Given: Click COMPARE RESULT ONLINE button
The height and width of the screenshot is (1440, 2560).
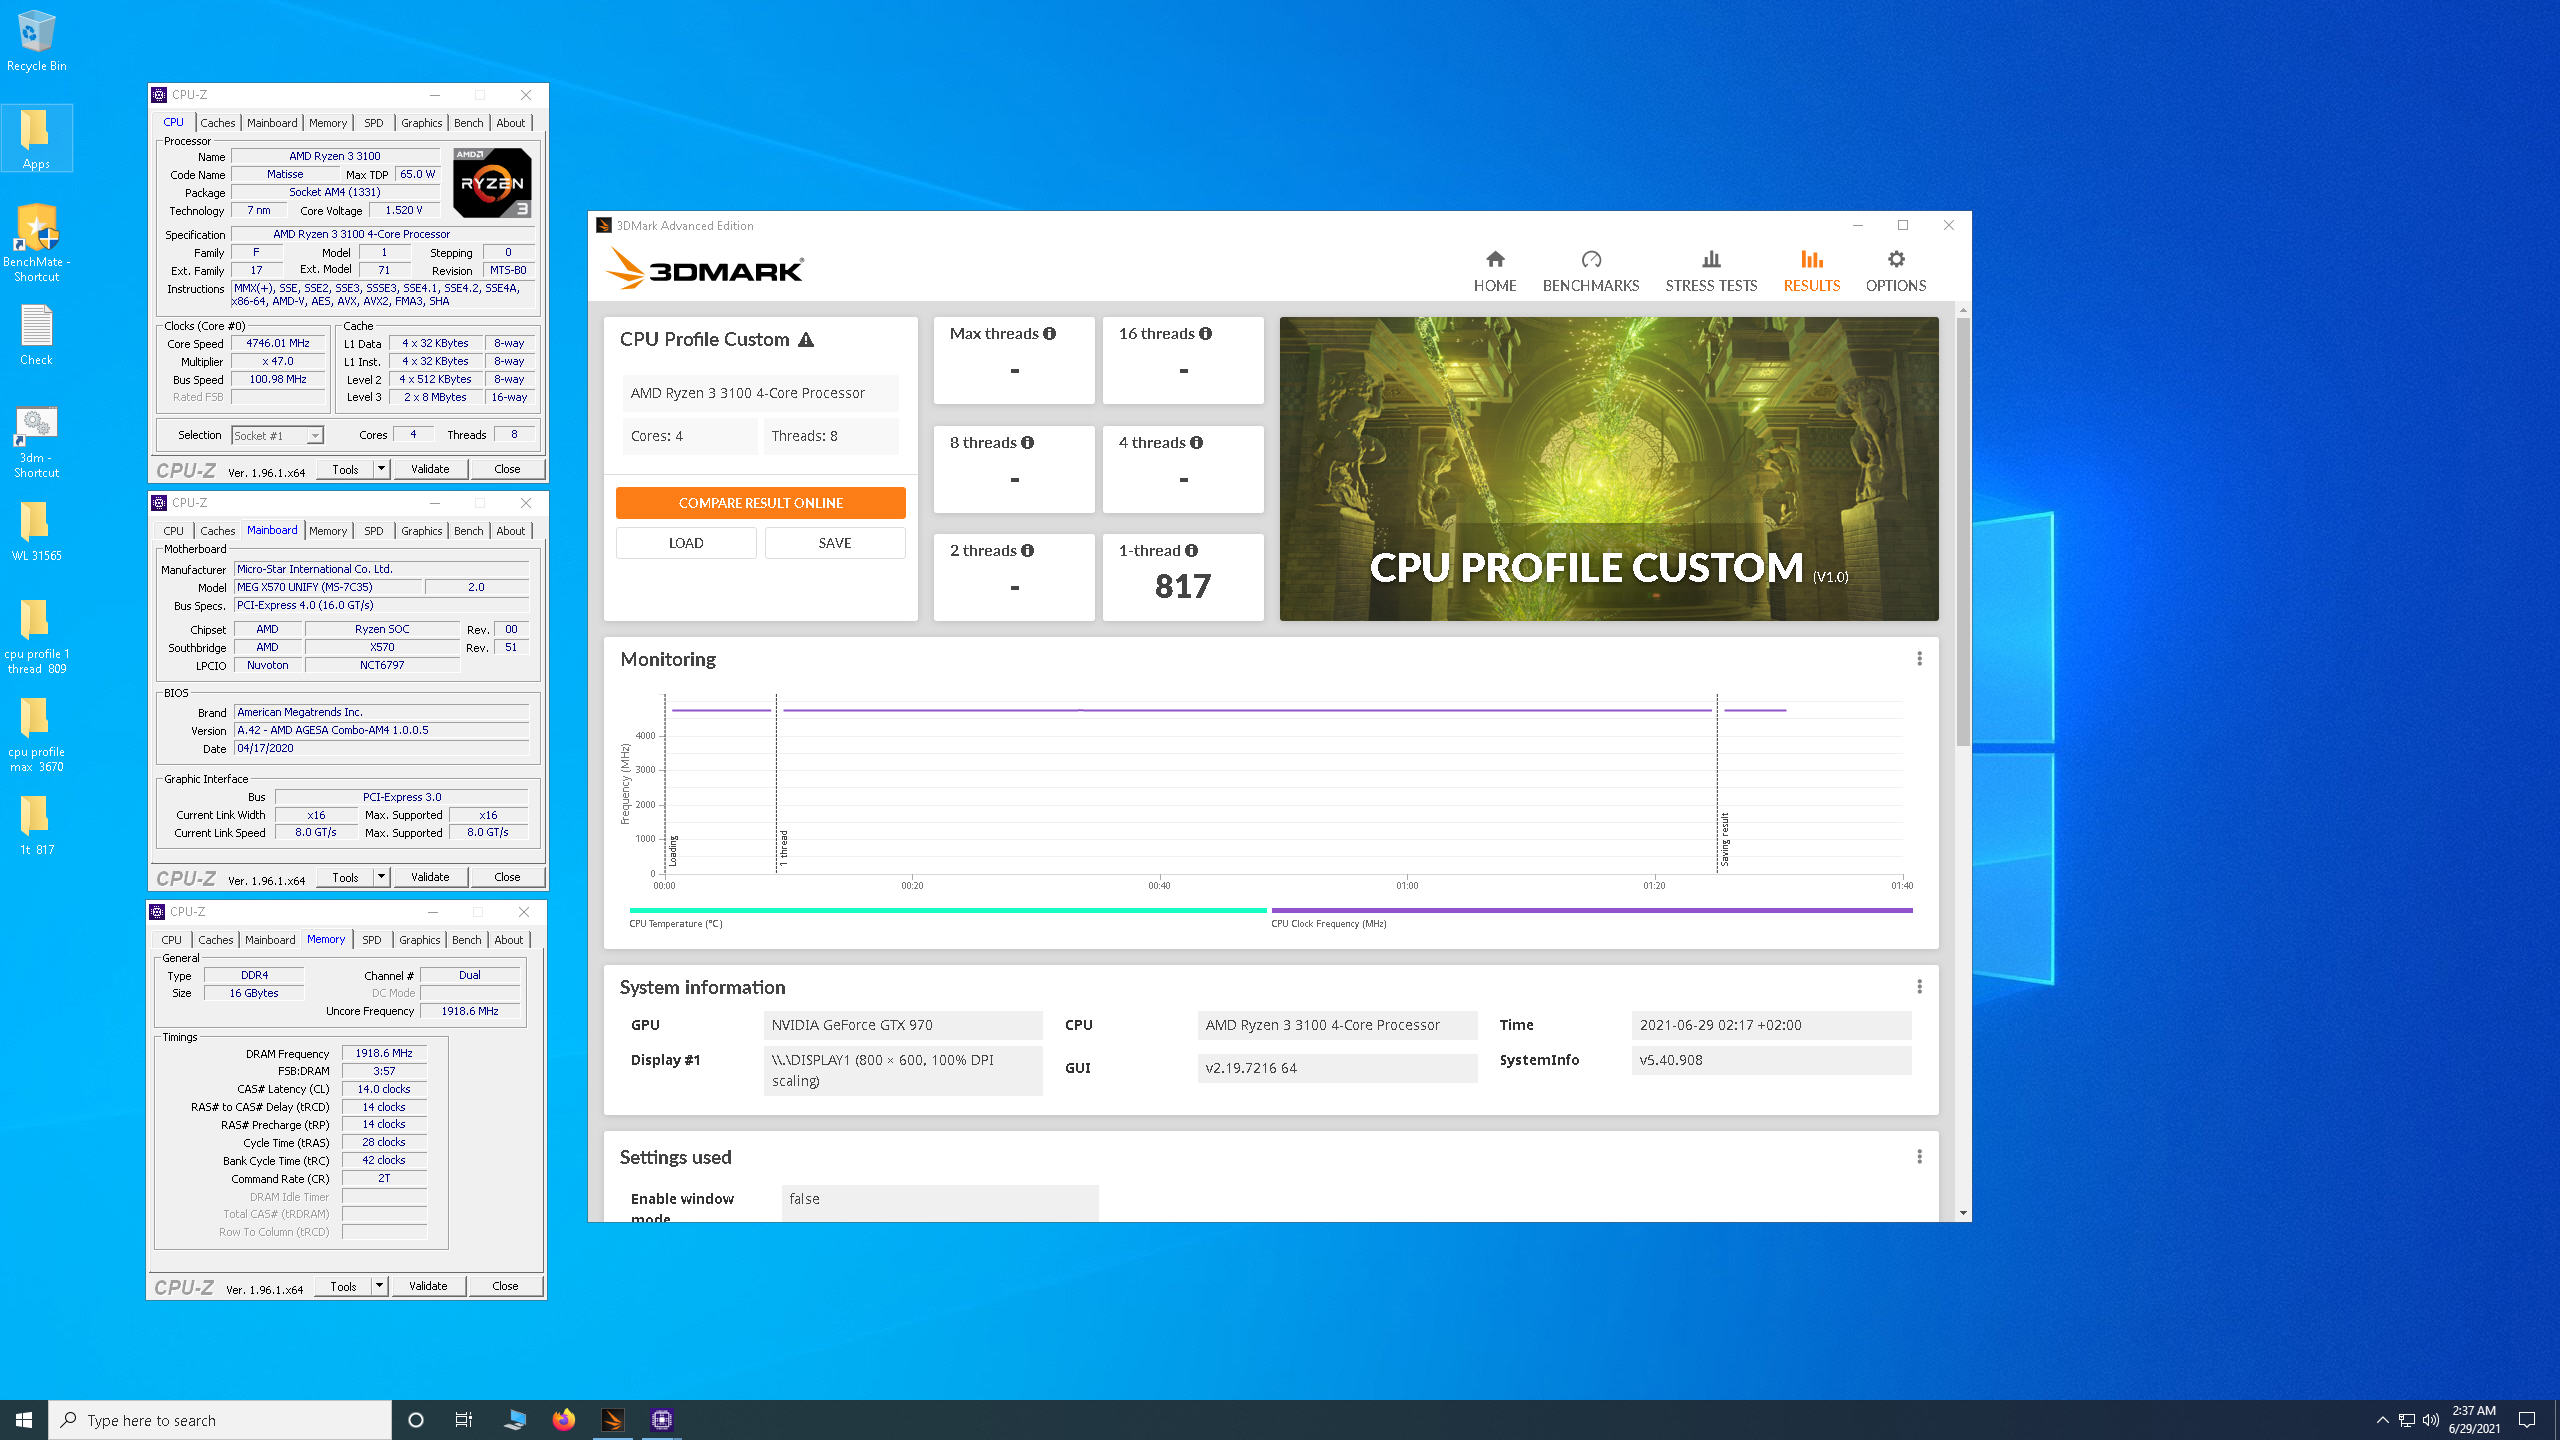Looking at the screenshot, I should (x=760, y=503).
